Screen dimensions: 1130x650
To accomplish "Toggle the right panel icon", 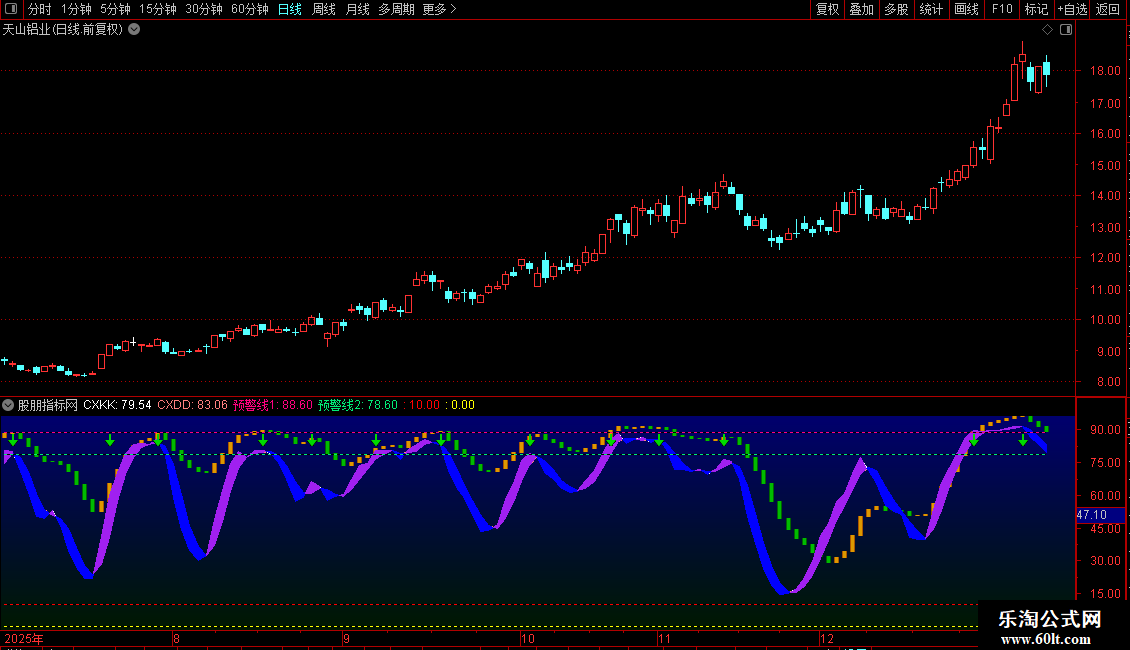I will [x=1066, y=29].
